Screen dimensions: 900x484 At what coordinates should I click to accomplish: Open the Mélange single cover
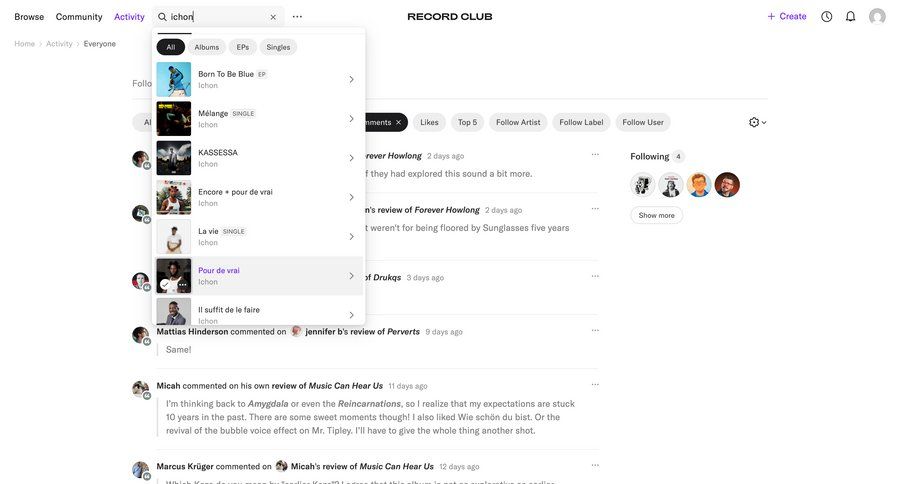coord(174,119)
